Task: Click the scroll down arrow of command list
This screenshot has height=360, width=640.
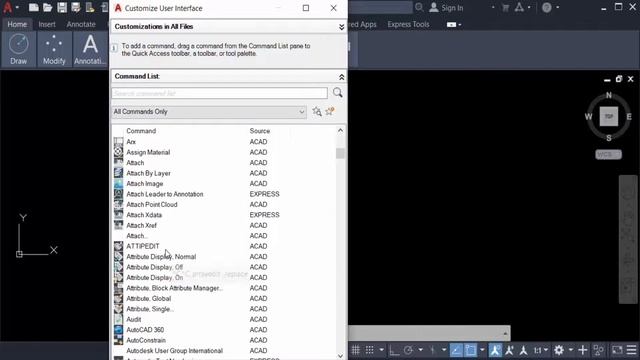Action: (x=340, y=356)
